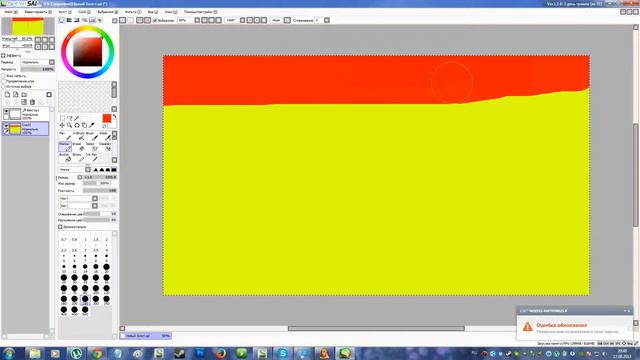640x360 pixels.
Task: Toggle the RGB slider panel
Action: pyautogui.click(x=69, y=20)
